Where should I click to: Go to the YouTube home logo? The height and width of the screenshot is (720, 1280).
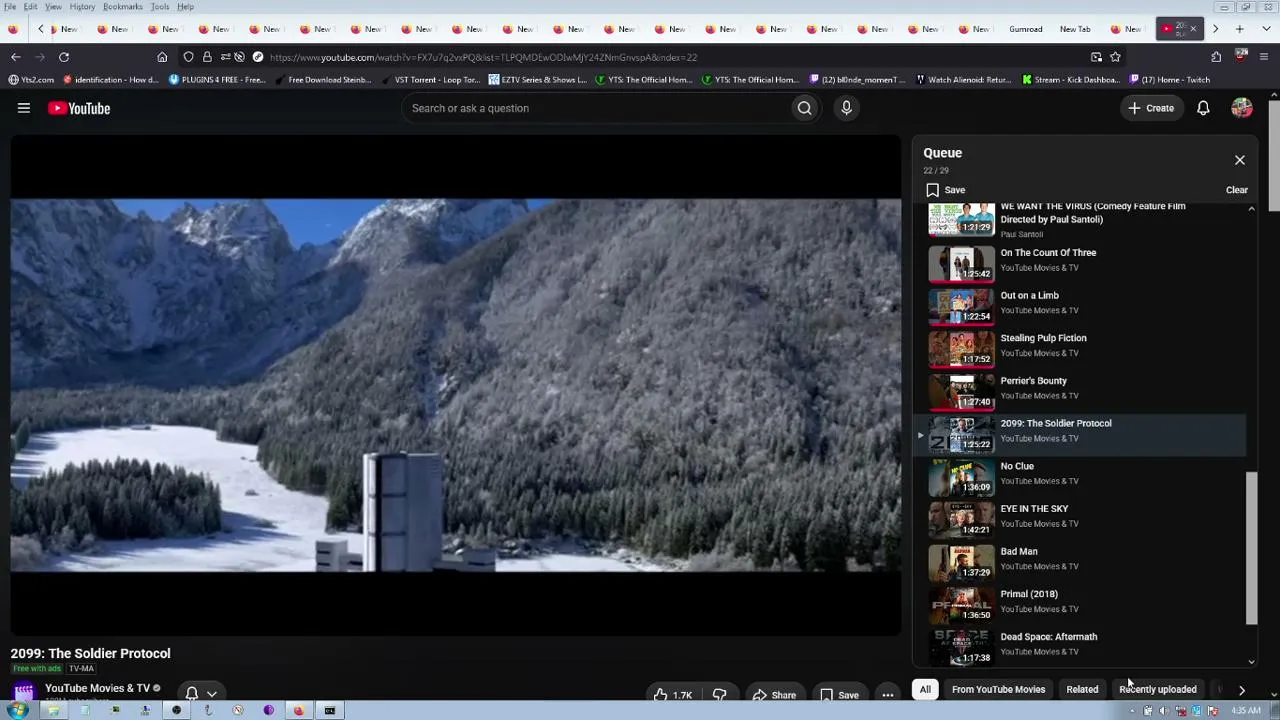79,108
